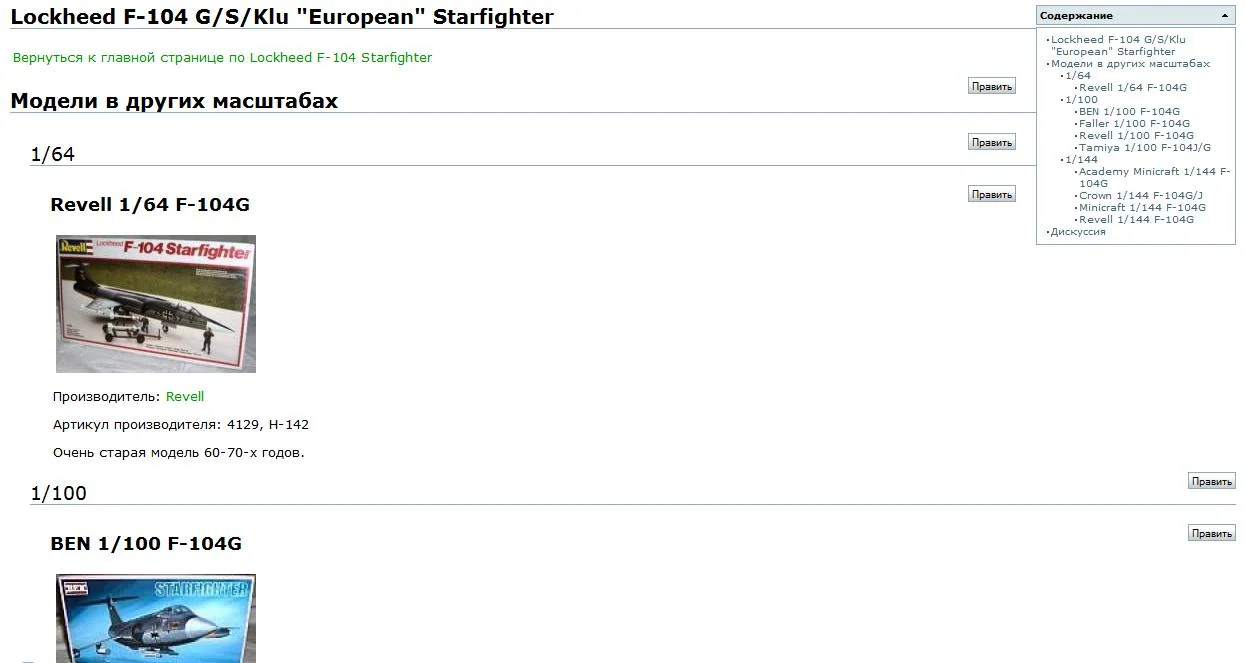The height and width of the screenshot is (663, 1245).
Task: Open the Revell manufacturer link
Action: pyautogui.click(x=185, y=397)
